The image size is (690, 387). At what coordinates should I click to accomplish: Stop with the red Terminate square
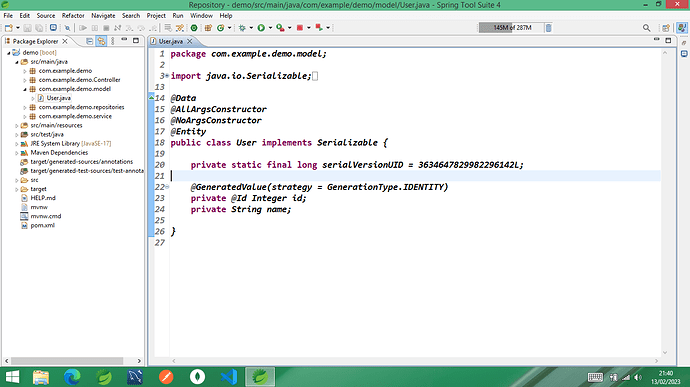point(300,28)
